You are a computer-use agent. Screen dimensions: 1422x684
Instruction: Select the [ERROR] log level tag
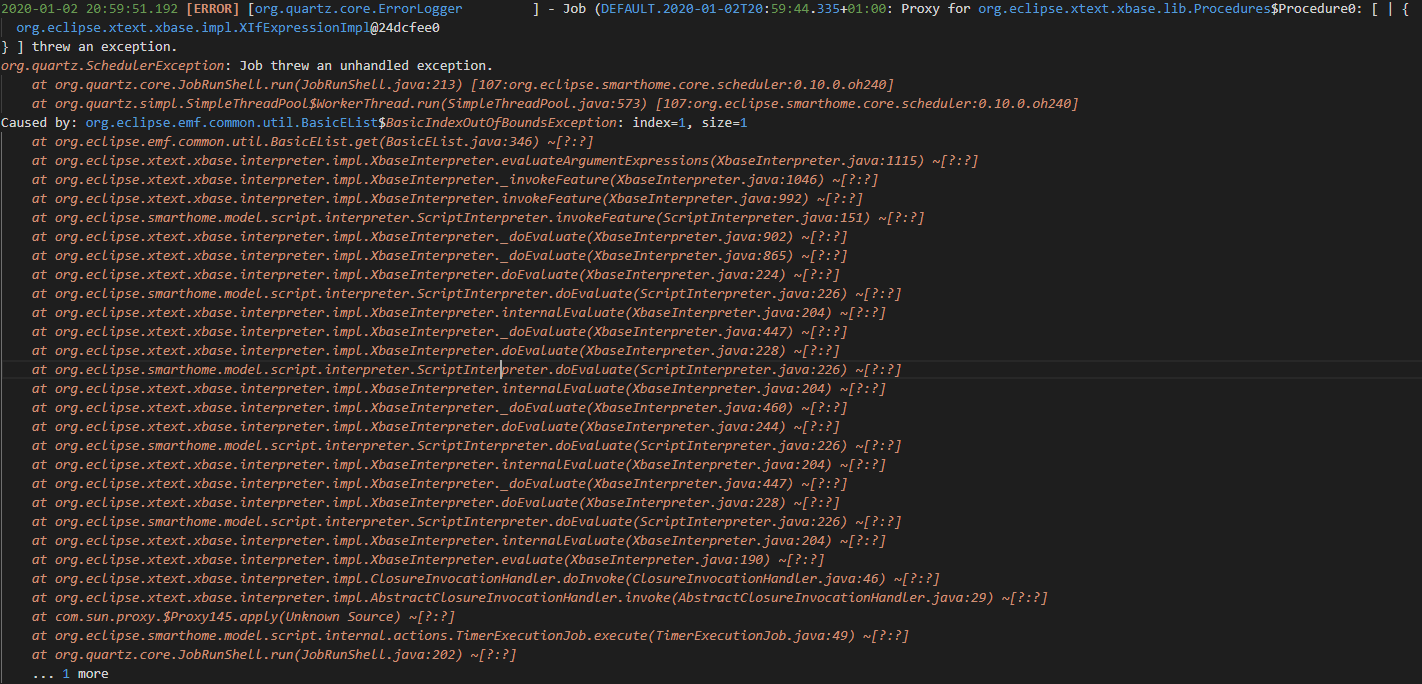[x=213, y=9]
